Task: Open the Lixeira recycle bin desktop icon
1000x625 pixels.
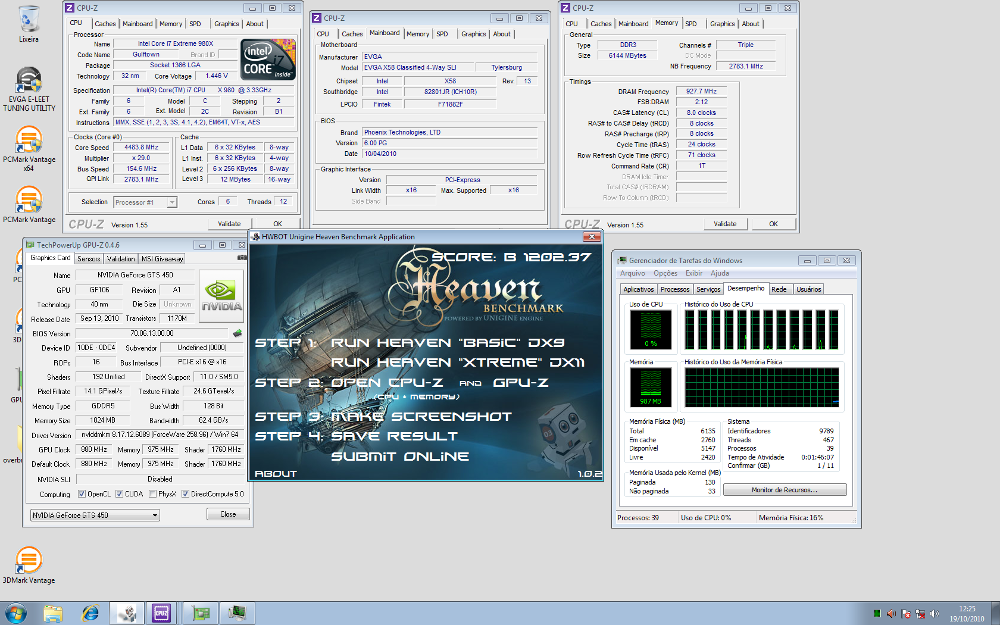Action: pyautogui.click(x=29, y=24)
